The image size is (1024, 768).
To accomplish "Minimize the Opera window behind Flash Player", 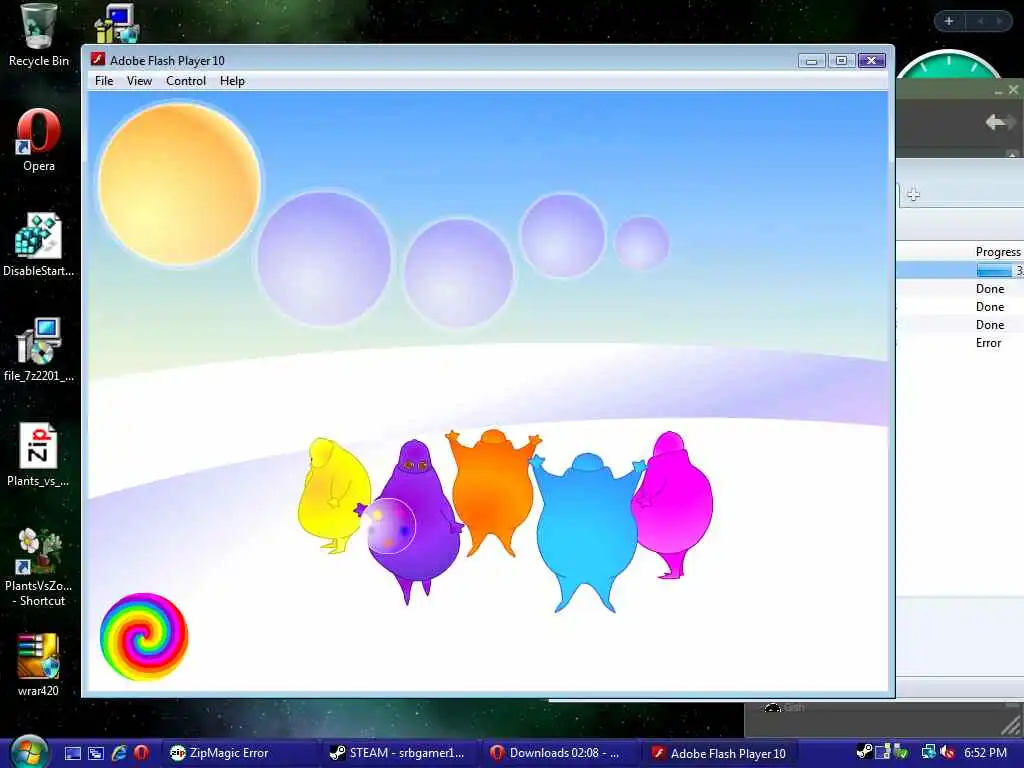I will pyautogui.click(x=998, y=91).
